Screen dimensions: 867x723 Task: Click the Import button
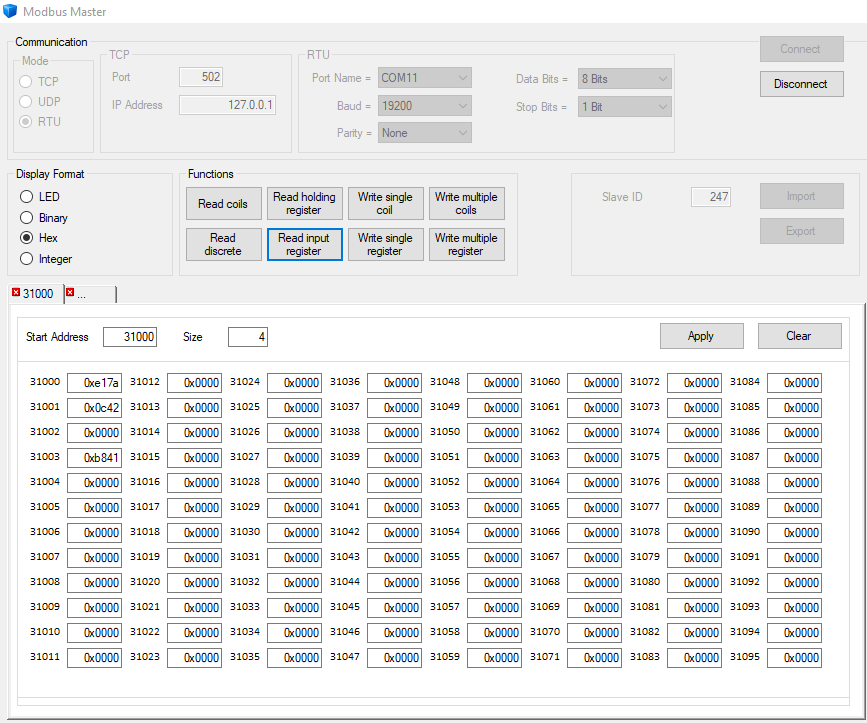[801, 196]
